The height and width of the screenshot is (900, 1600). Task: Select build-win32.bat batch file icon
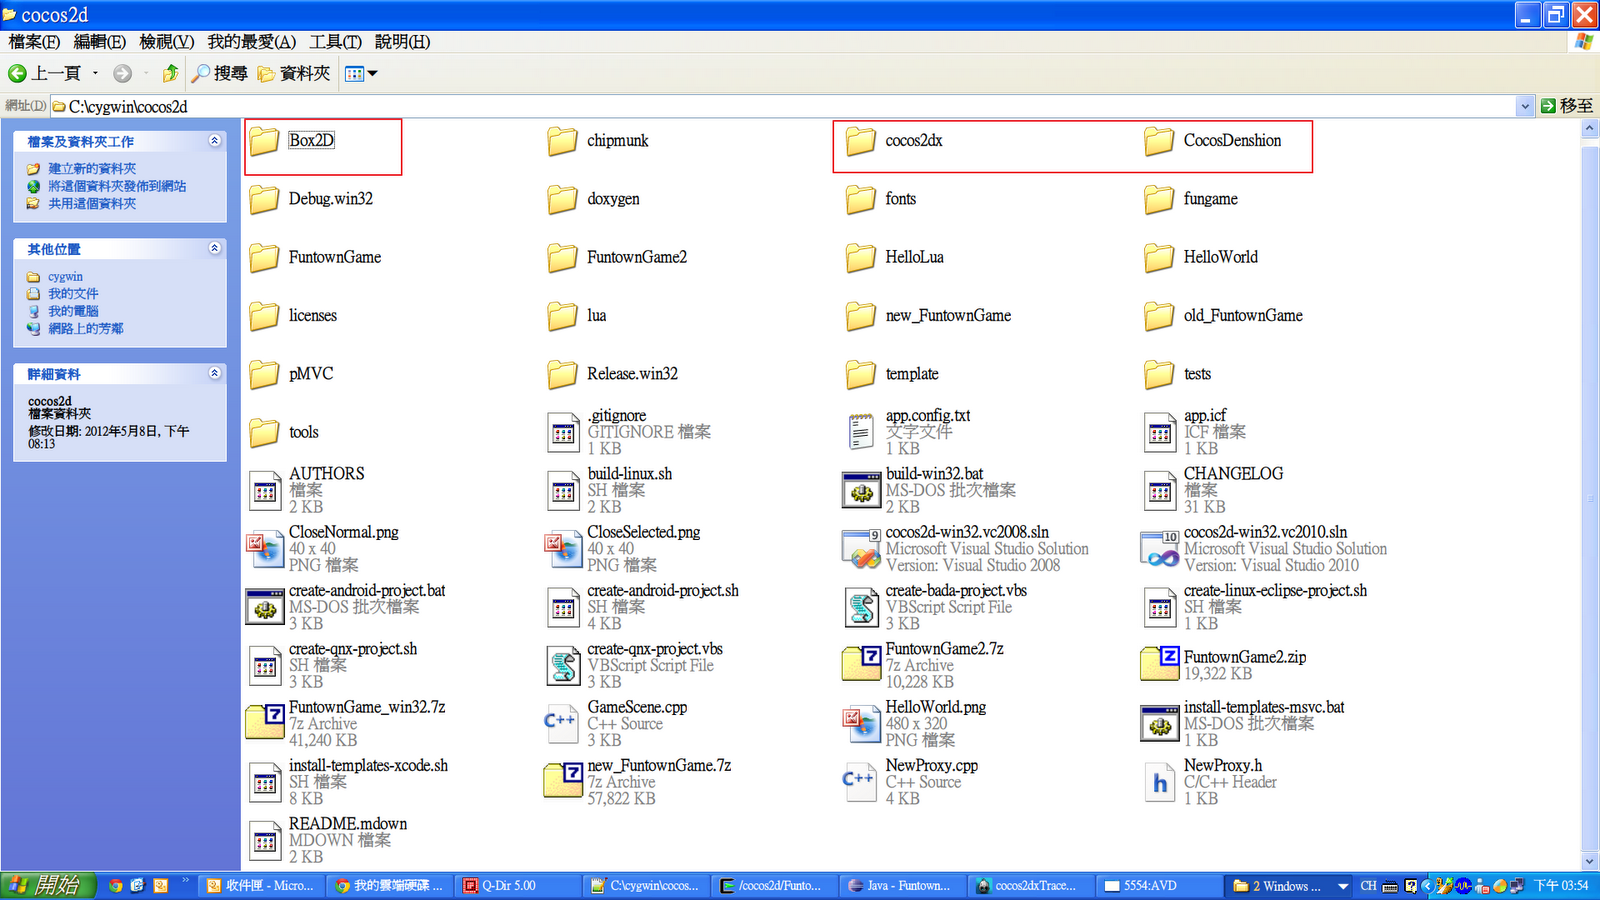point(861,490)
